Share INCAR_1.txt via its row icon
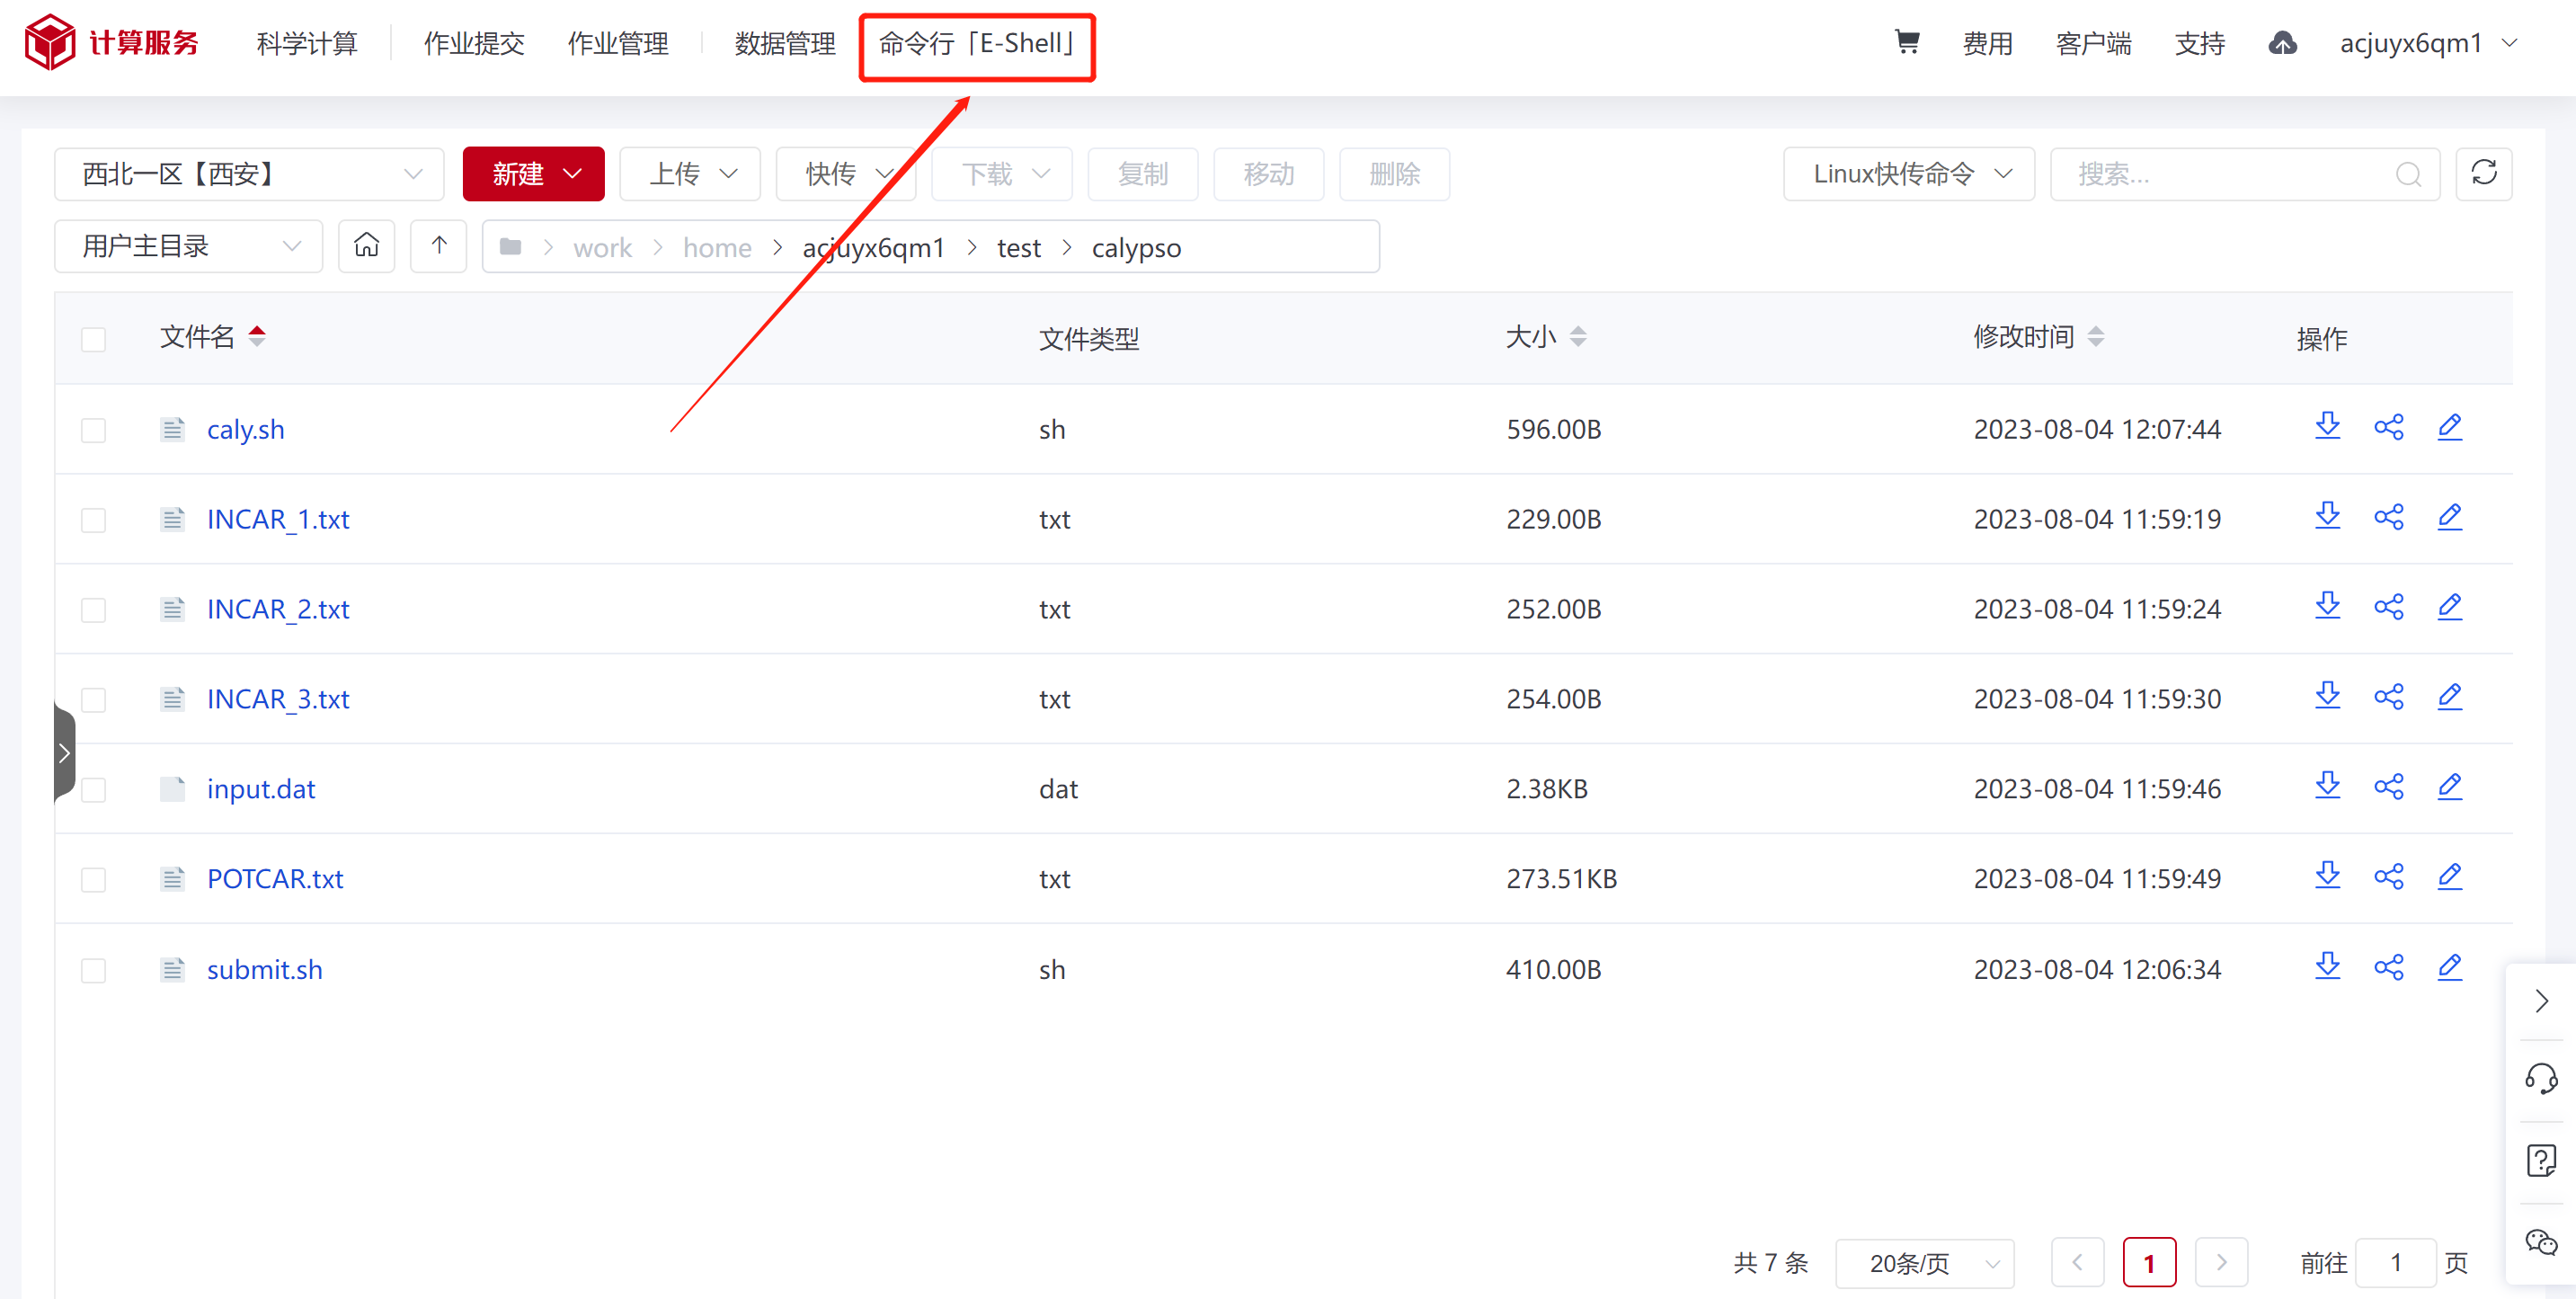 pos(2388,517)
